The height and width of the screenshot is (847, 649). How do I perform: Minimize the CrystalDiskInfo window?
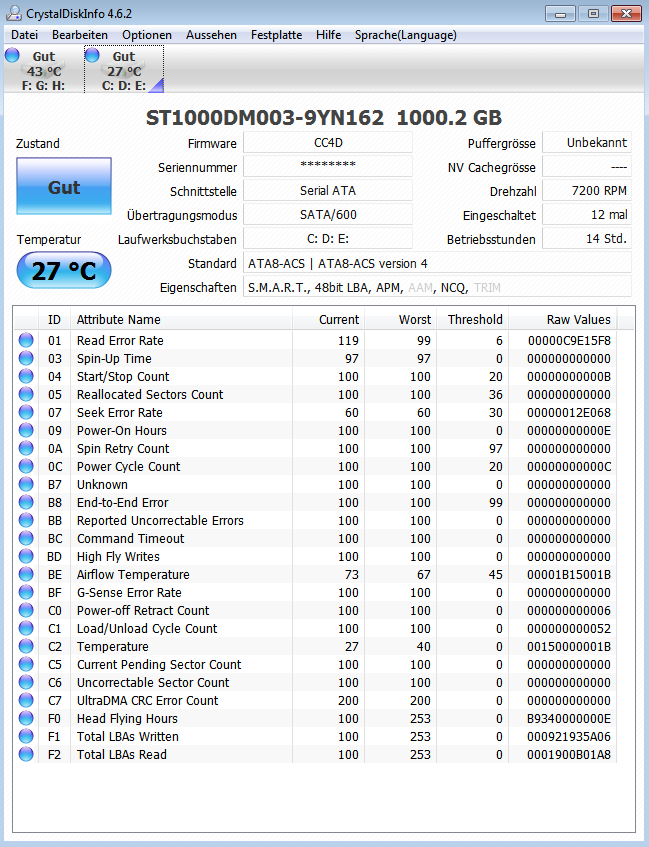coord(560,14)
